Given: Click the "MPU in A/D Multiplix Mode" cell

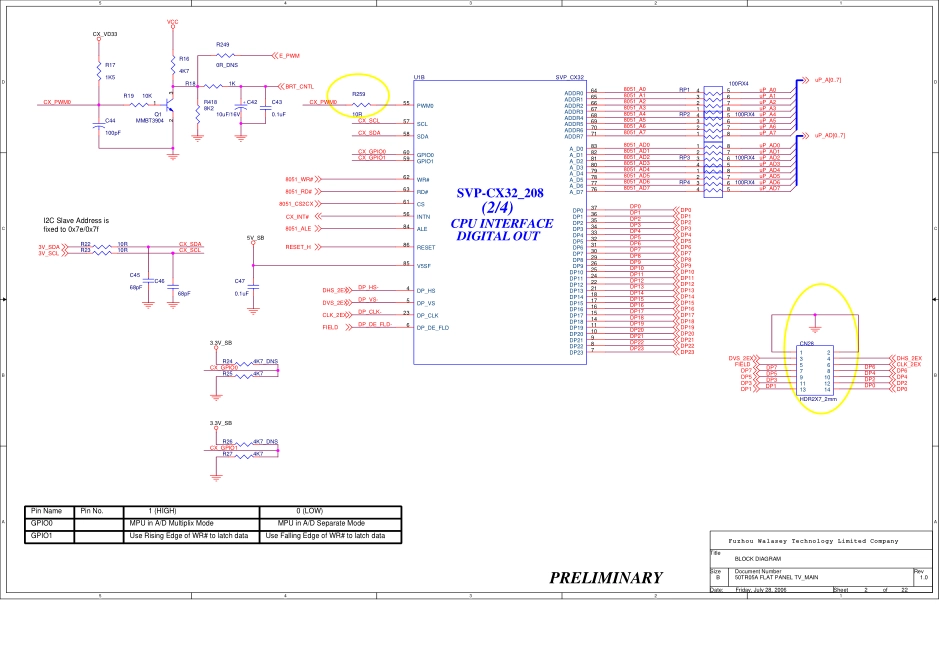Looking at the screenshot, I should 171,523.
